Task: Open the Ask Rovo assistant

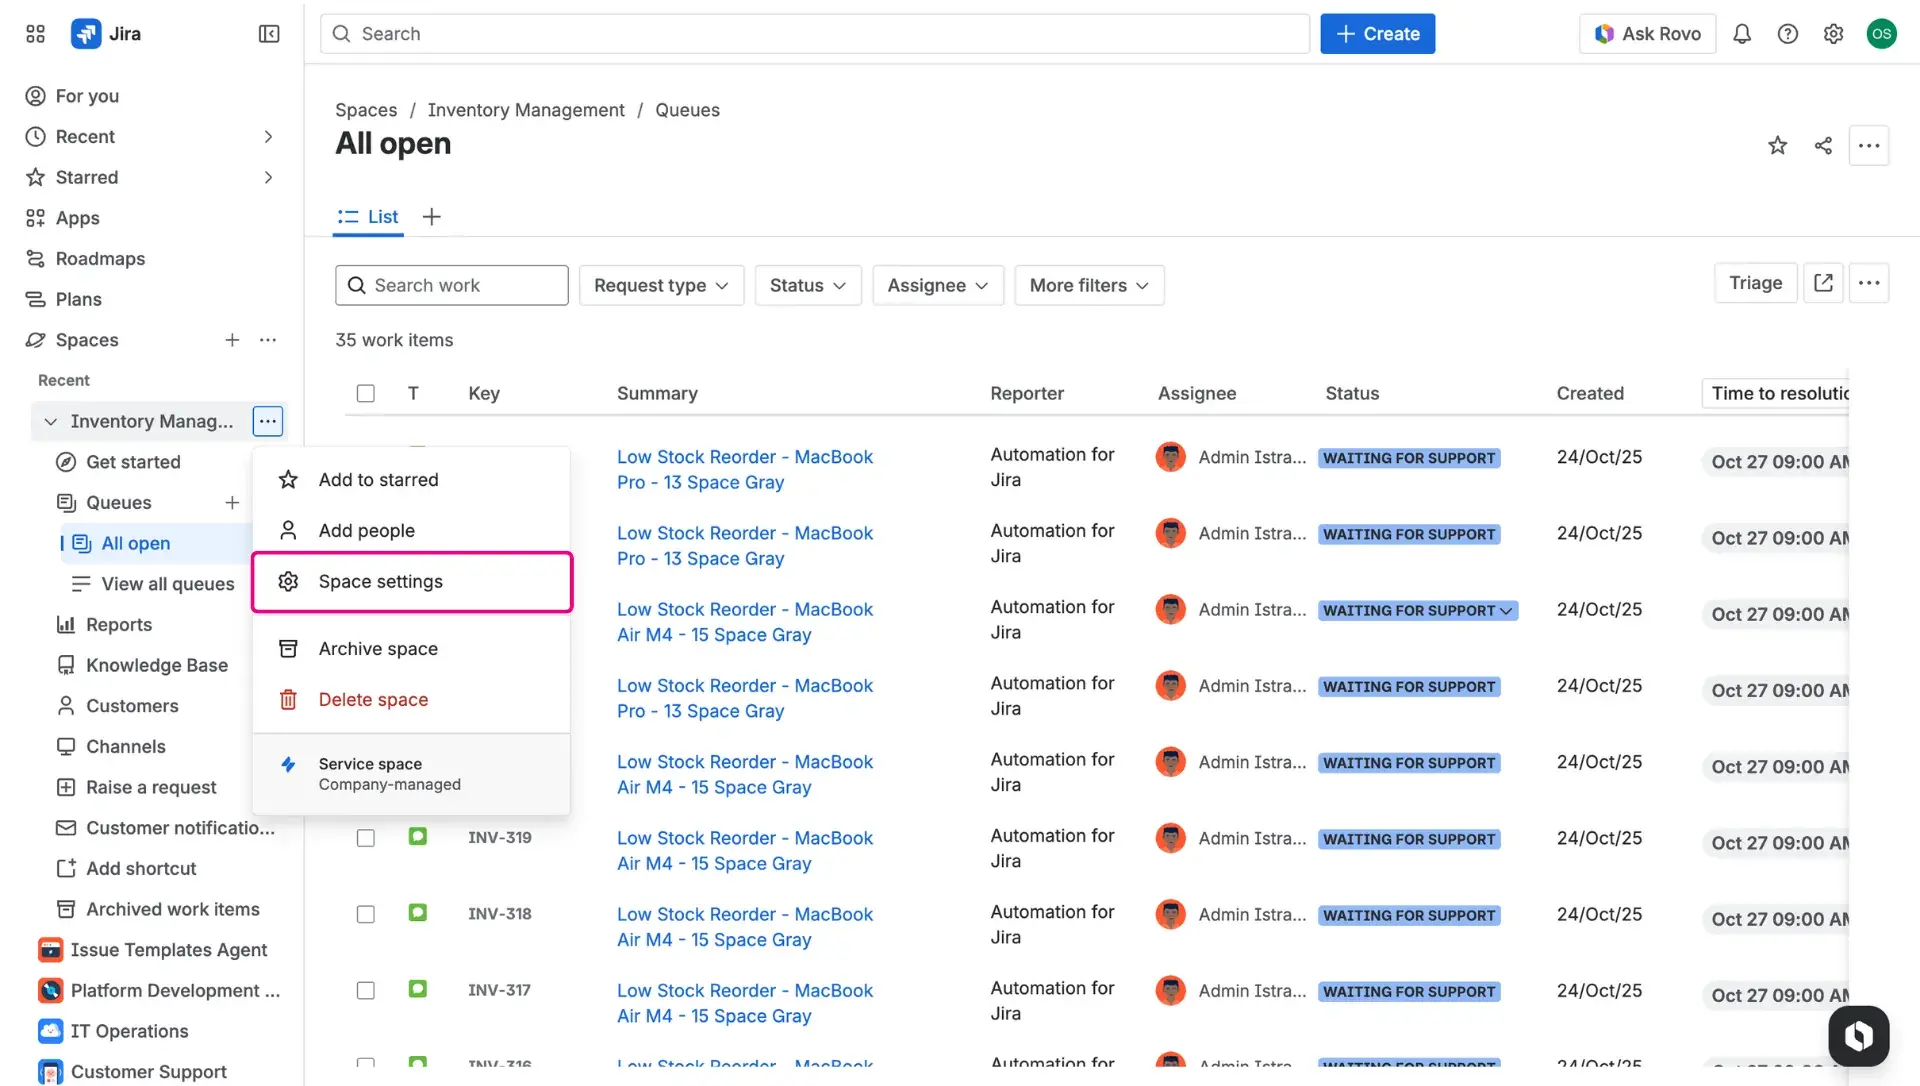Action: pyautogui.click(x=1647, y=33)
